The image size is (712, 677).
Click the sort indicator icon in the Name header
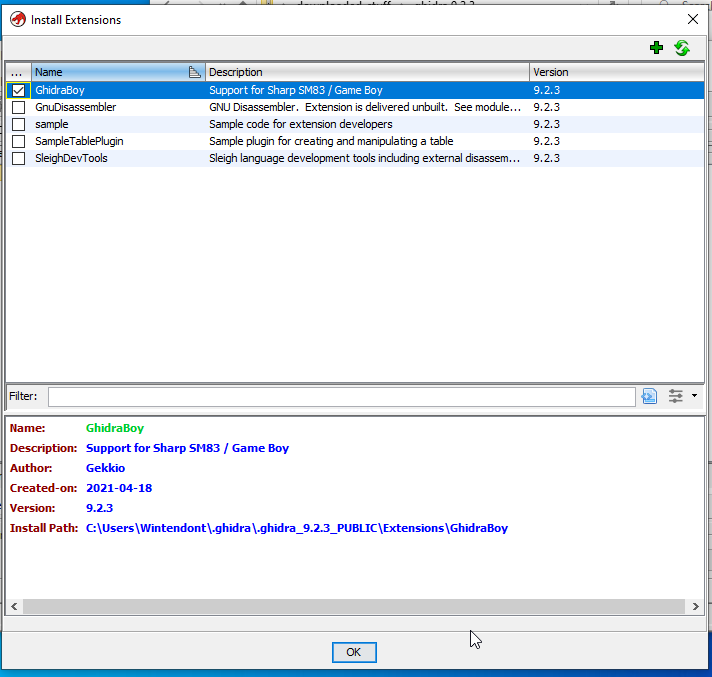194,72
